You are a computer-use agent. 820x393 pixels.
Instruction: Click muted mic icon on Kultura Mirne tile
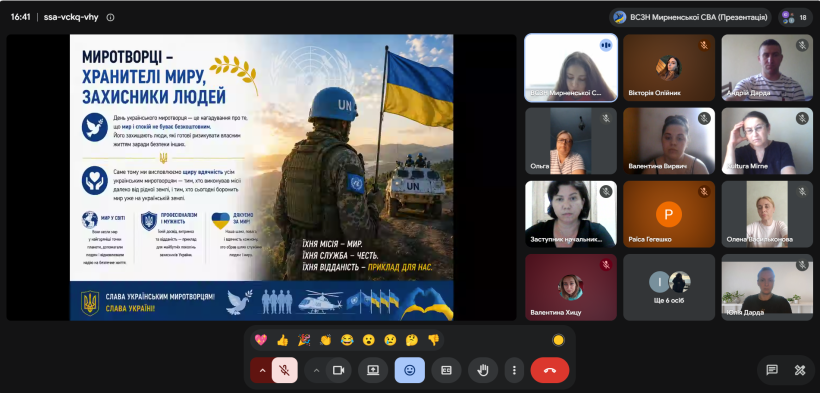click(802, 118)
